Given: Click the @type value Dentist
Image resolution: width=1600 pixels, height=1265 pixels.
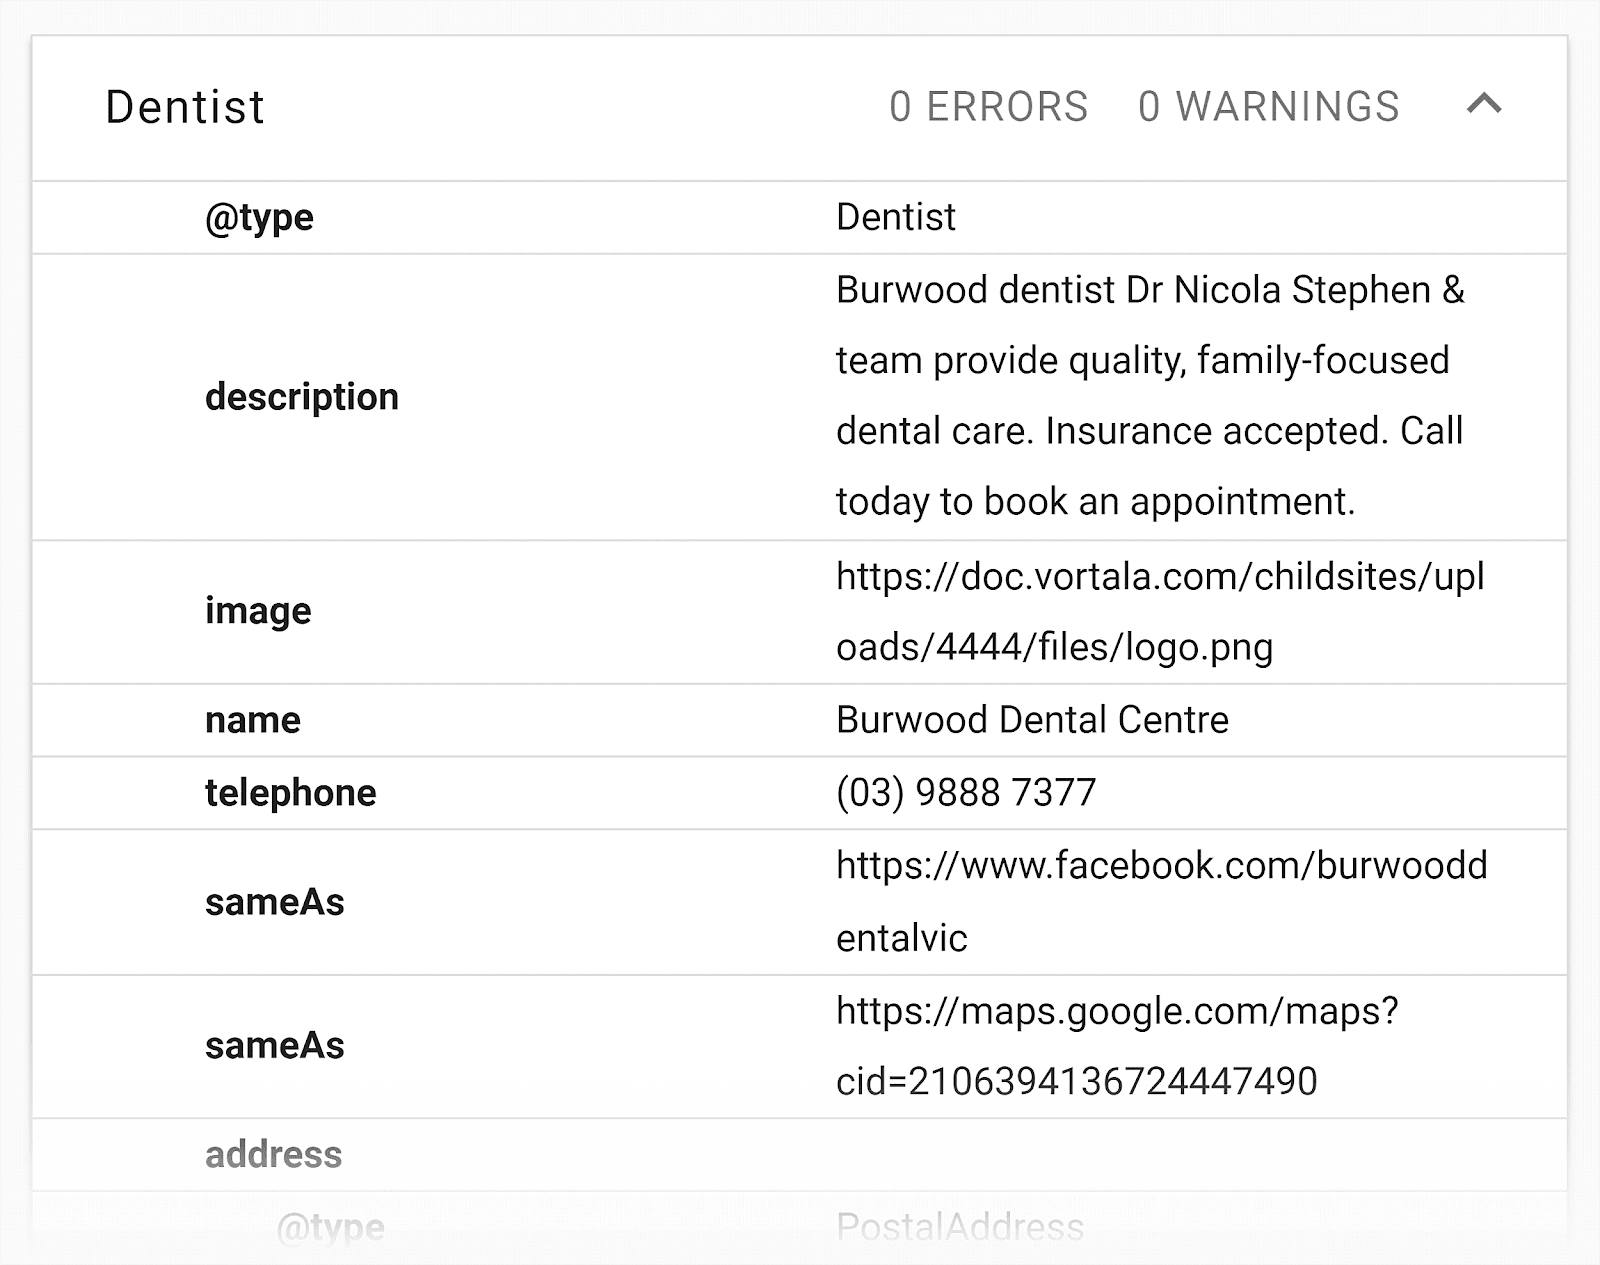Looking at the screenshot, I should tap(893, 217).
